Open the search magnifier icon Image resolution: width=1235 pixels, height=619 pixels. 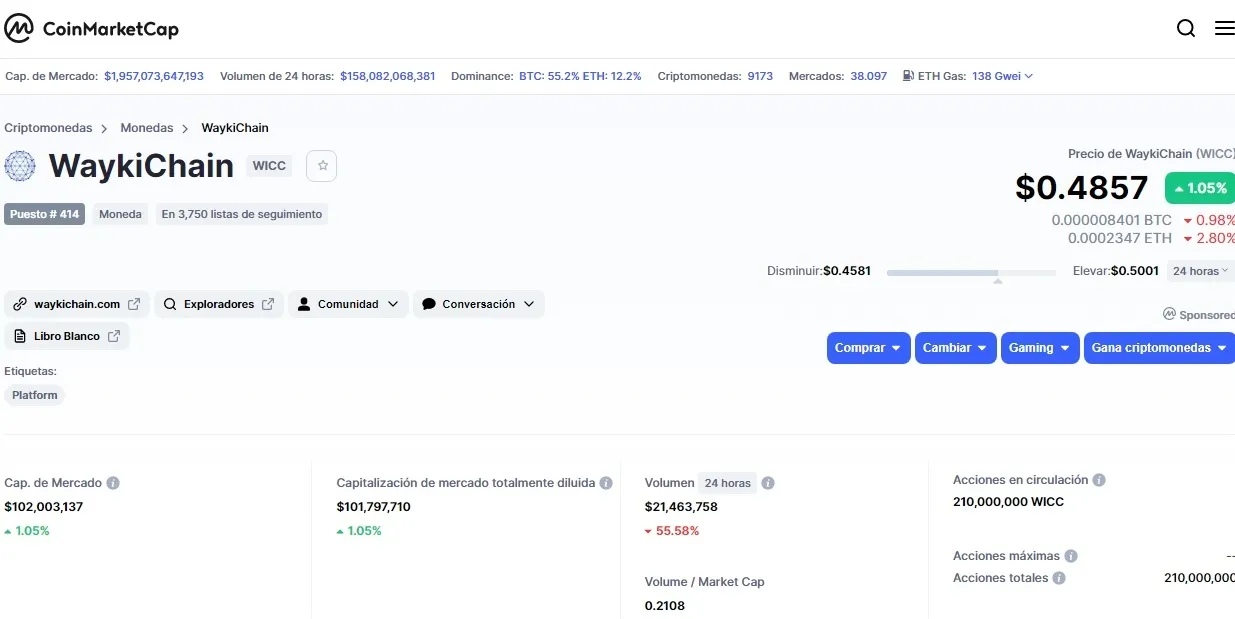pos(1186,29)
